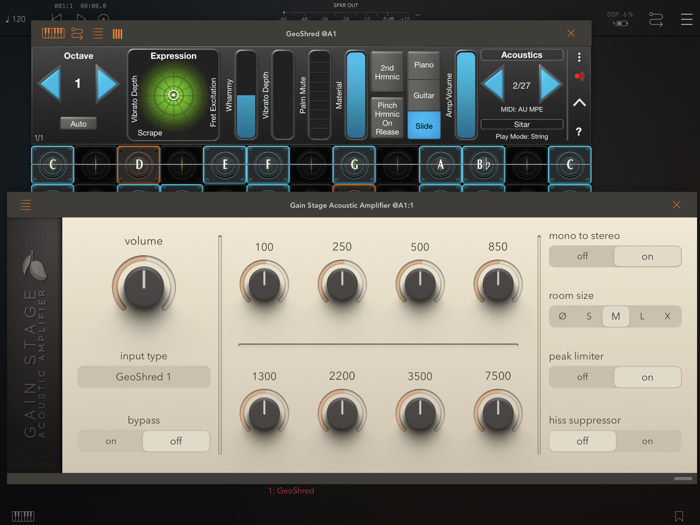Open the host hamburger menu
Image resolution: width=700 pixels, height=525 pixels.
click(x=686, y=19)
